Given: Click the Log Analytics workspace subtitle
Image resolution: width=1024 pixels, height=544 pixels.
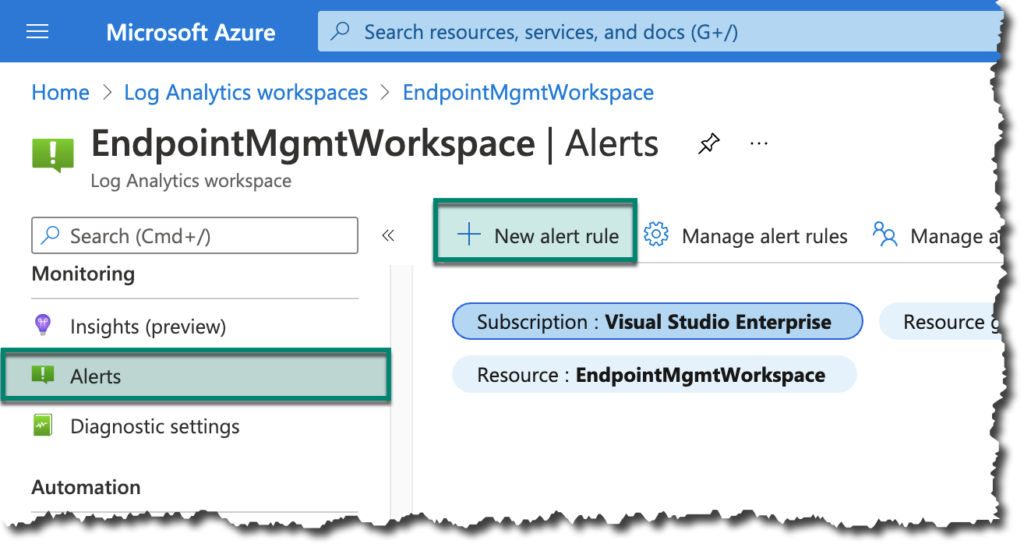Looking at the screenshot, I should (191, 181).
